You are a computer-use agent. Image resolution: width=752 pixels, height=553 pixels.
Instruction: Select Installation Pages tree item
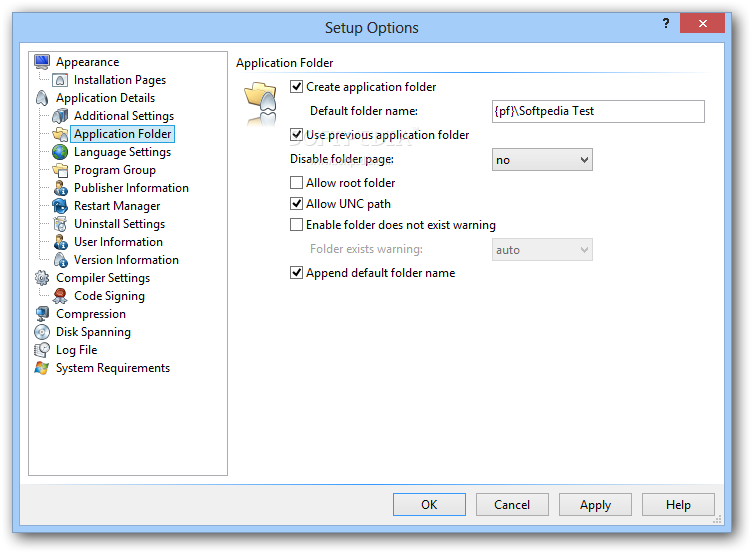coord(120,80)
